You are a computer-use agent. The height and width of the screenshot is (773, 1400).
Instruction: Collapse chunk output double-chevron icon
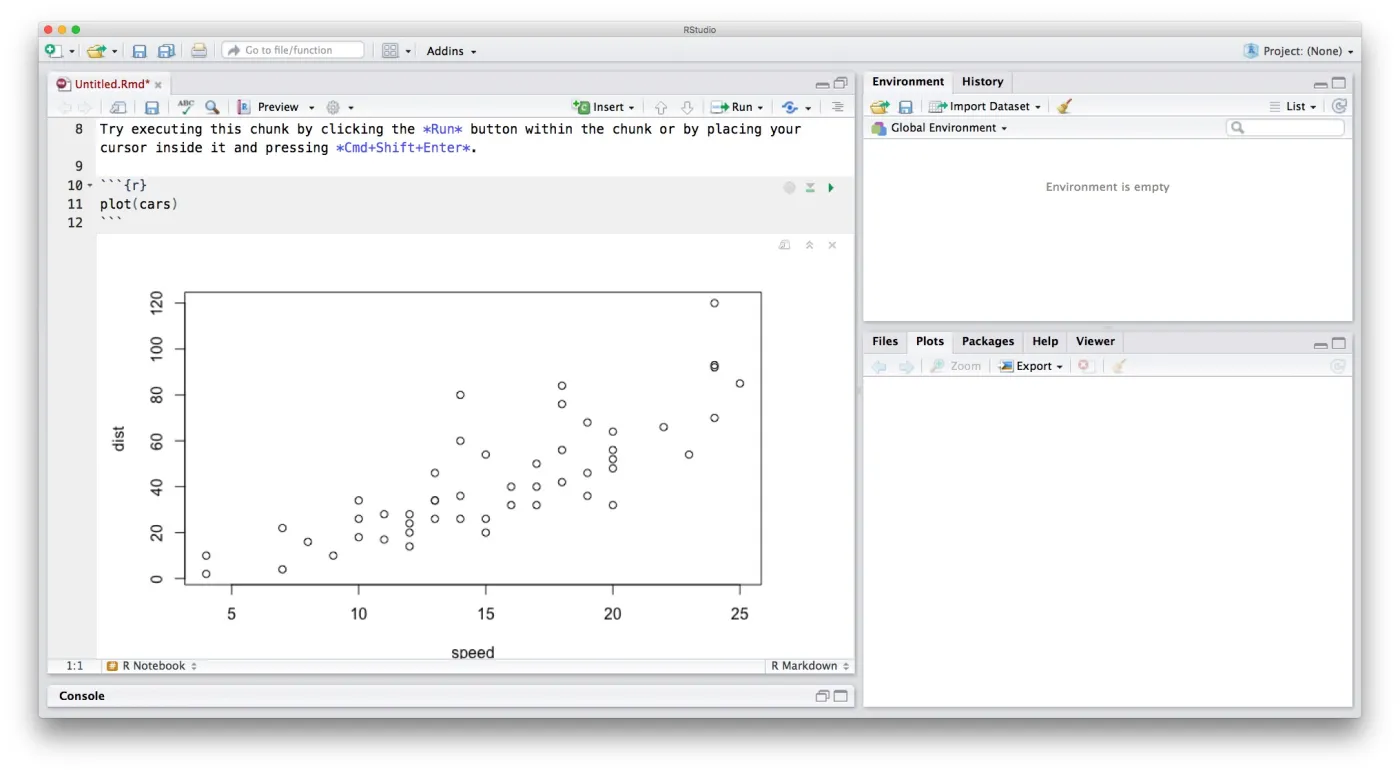810,245
